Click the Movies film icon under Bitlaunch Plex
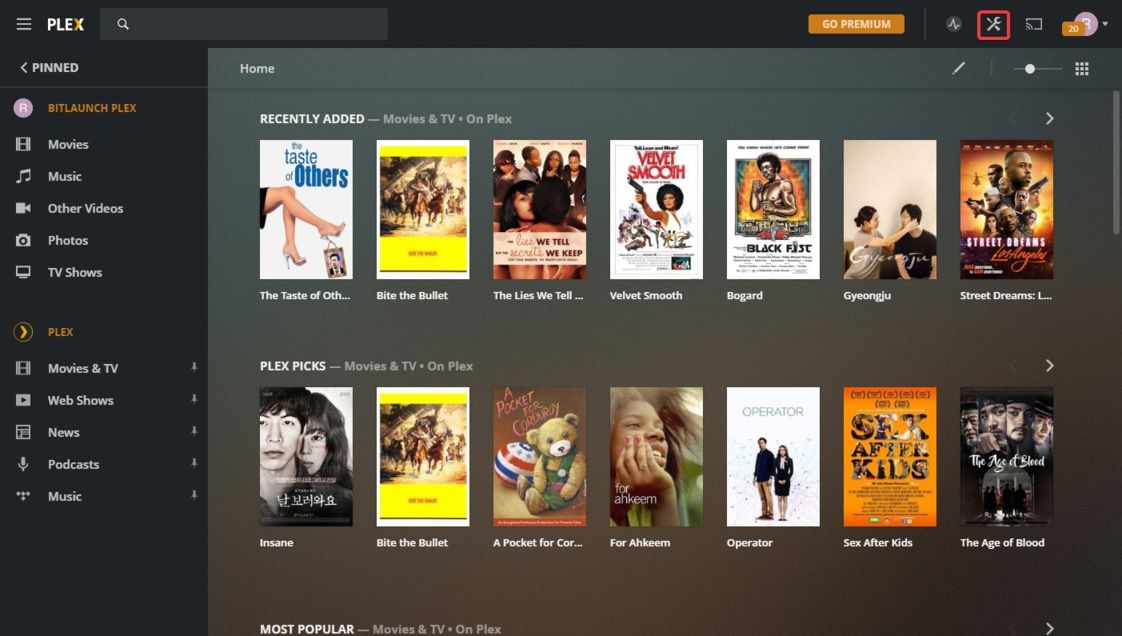 tap(23, 144)
